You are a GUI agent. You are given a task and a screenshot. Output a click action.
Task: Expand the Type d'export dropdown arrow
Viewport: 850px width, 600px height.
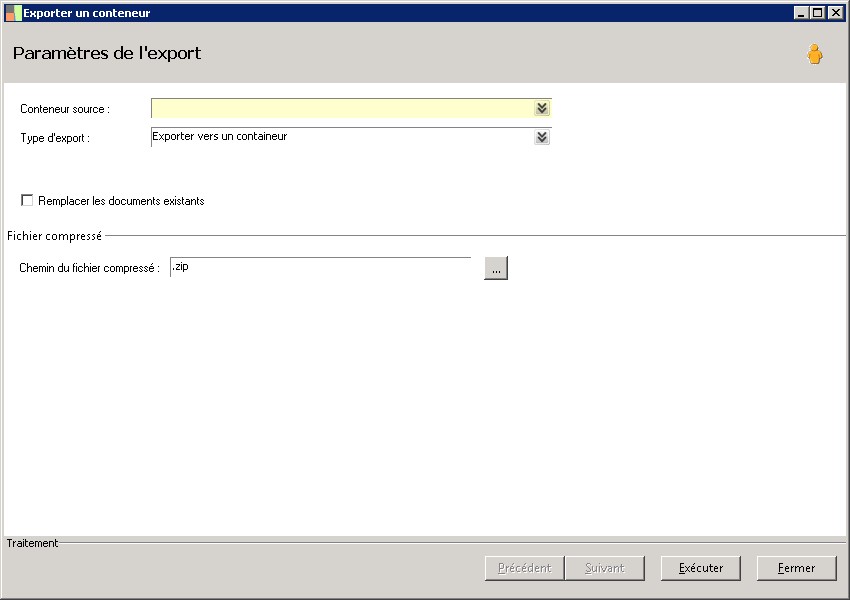pyautogui.click(x=542, y=137)
